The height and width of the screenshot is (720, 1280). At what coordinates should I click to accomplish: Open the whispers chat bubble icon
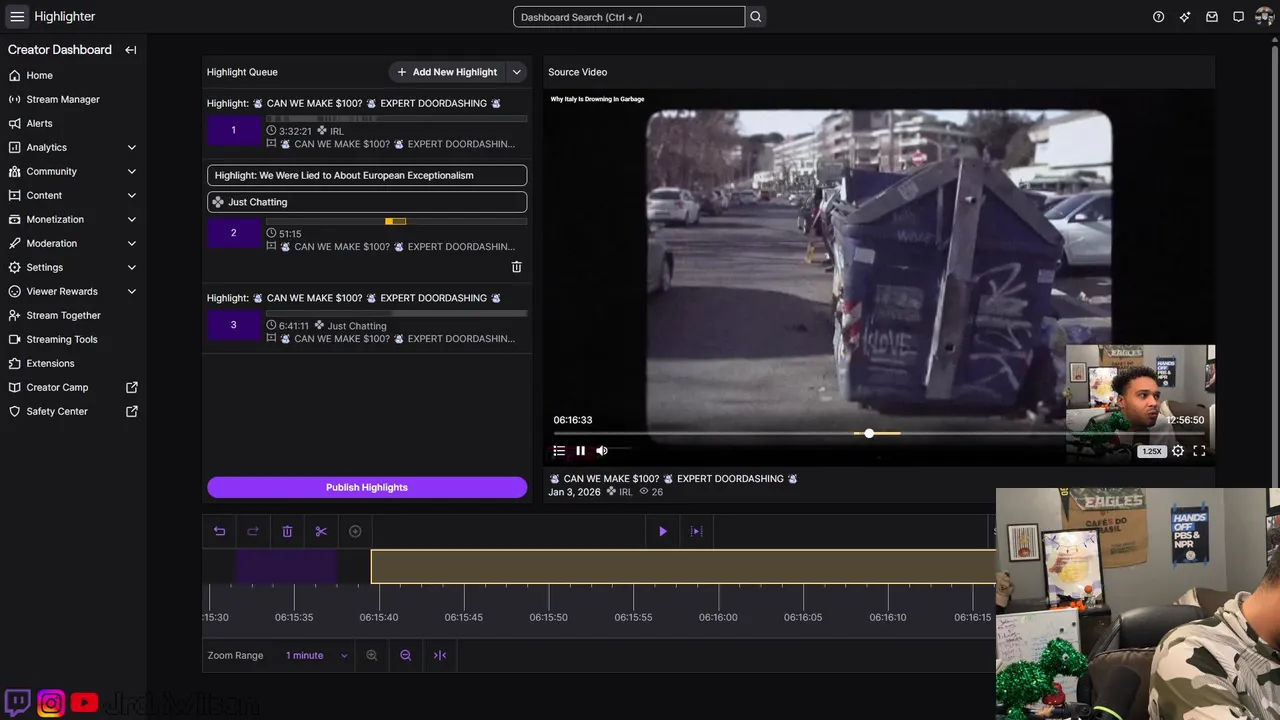pyautogui.click(x=1238, y=17)
